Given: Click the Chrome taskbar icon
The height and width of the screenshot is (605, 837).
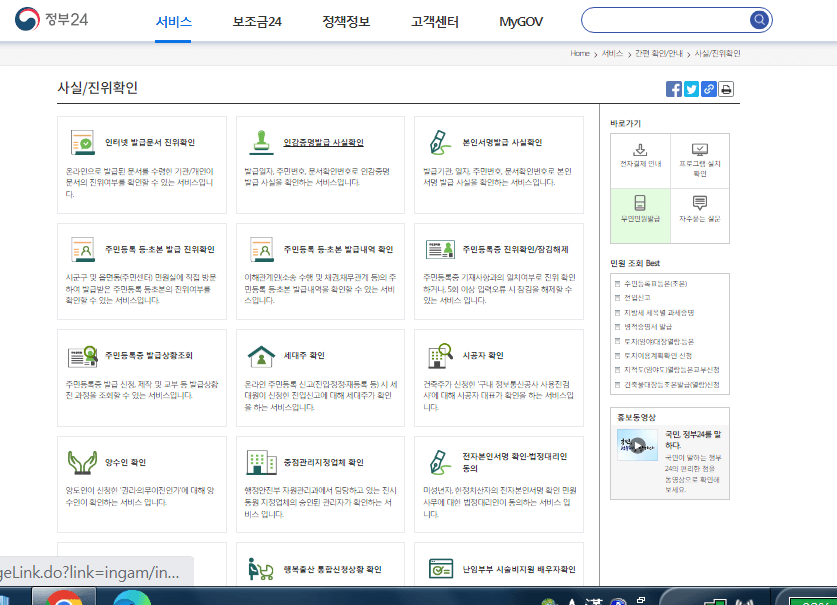Looking at the screenshot, I should click(64, 596).
